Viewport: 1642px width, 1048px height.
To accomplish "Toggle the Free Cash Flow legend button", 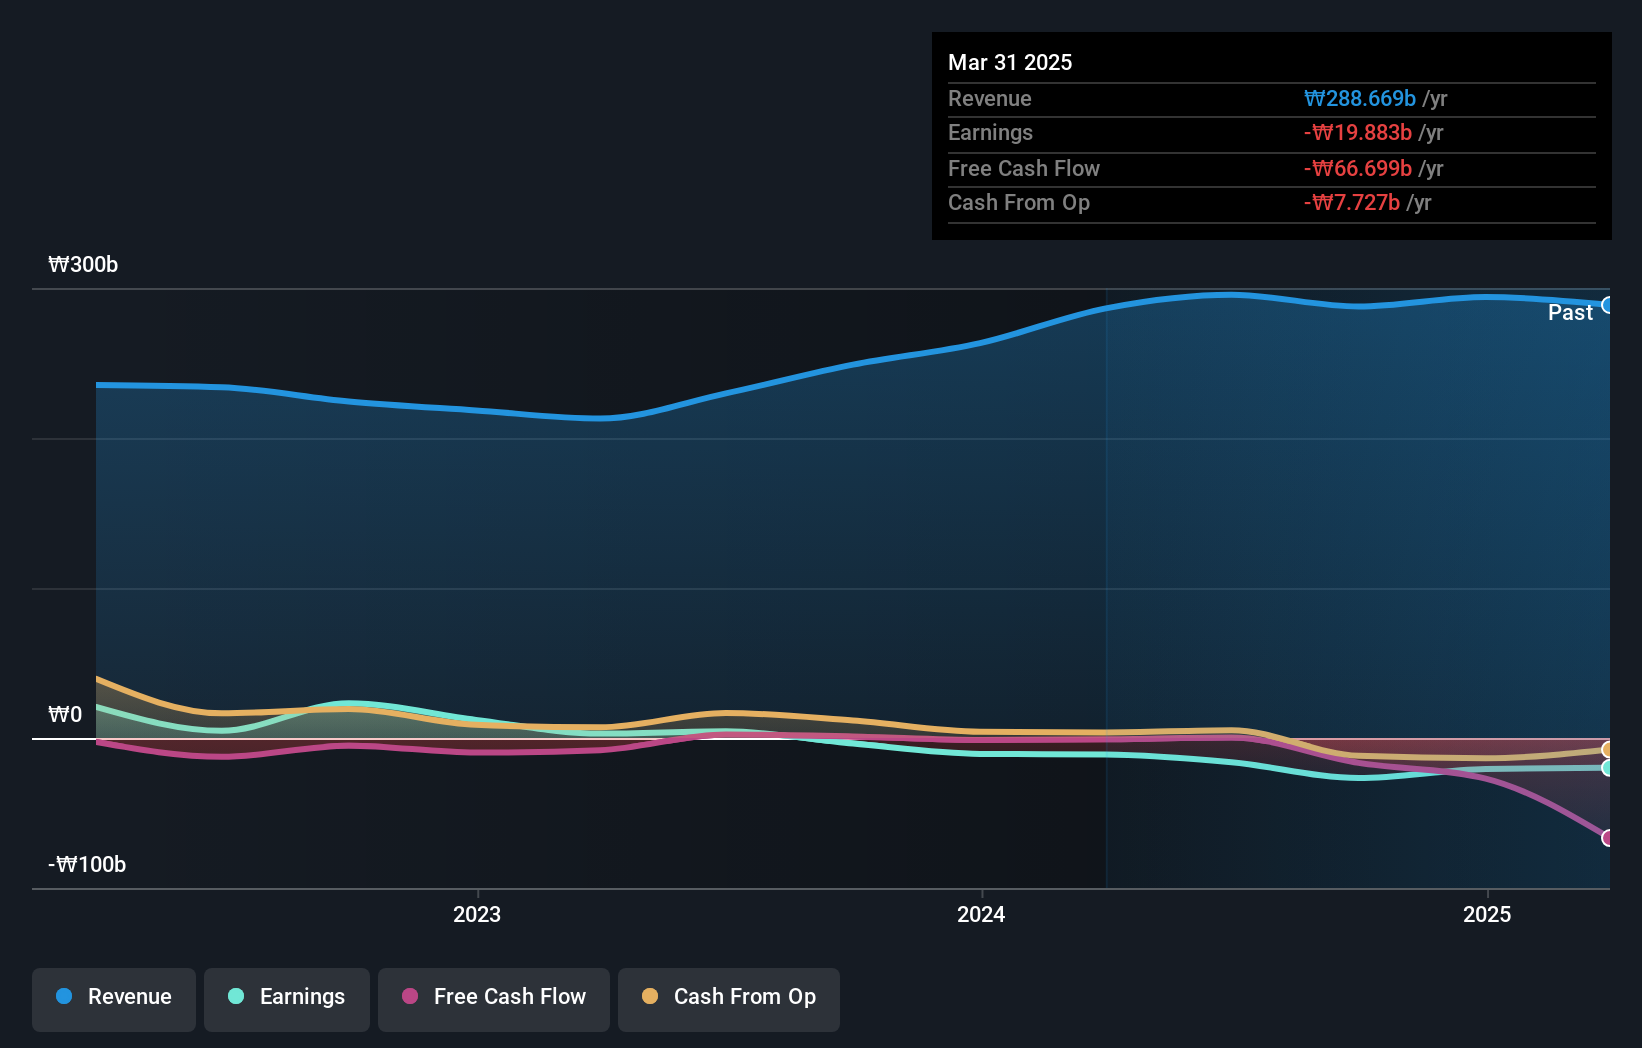I will pos(494,999).
